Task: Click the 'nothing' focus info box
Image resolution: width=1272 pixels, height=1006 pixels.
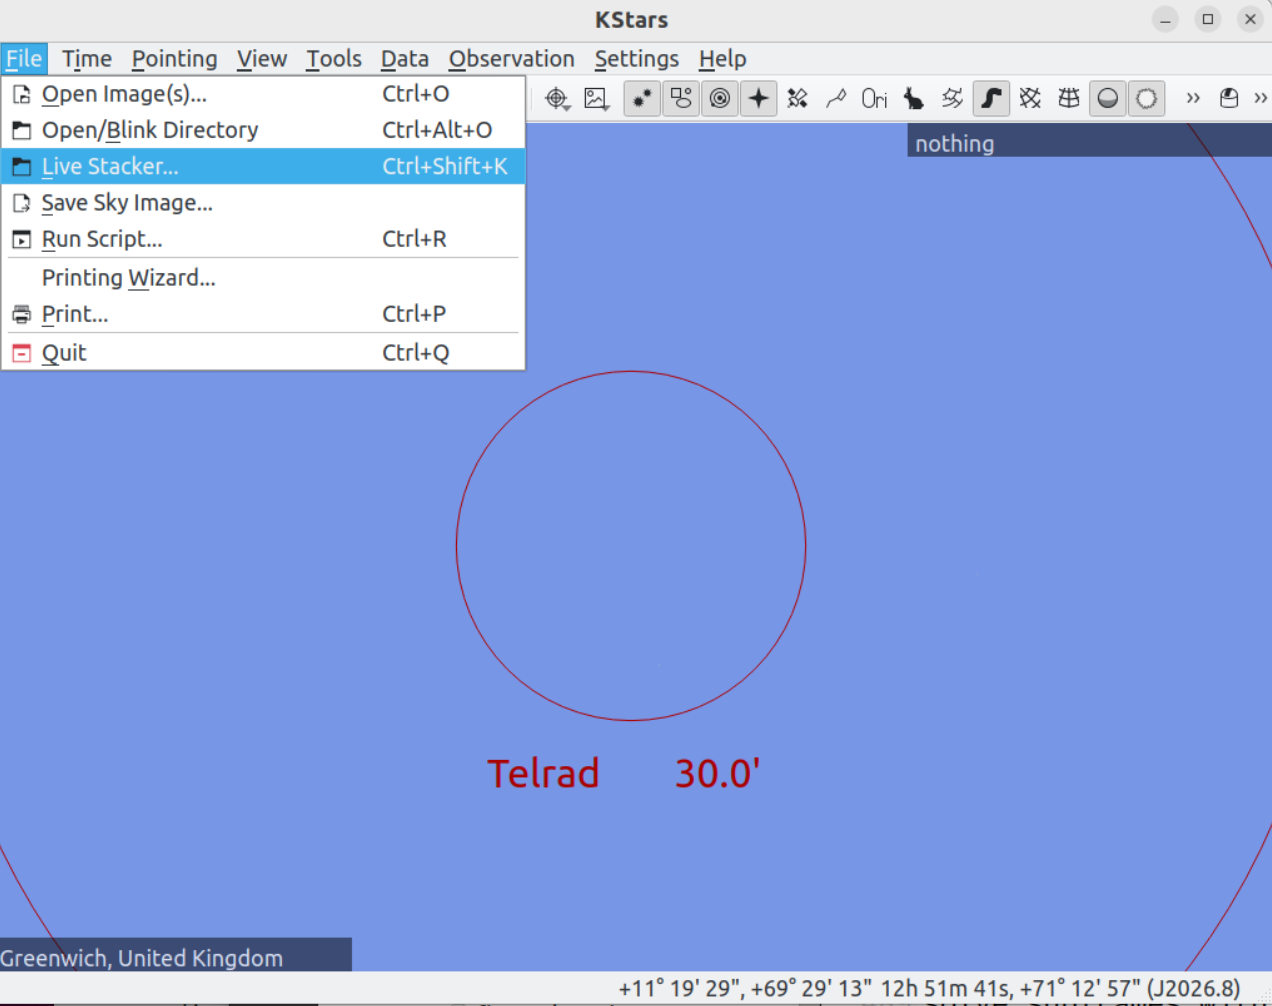Action: point(1089,141)
